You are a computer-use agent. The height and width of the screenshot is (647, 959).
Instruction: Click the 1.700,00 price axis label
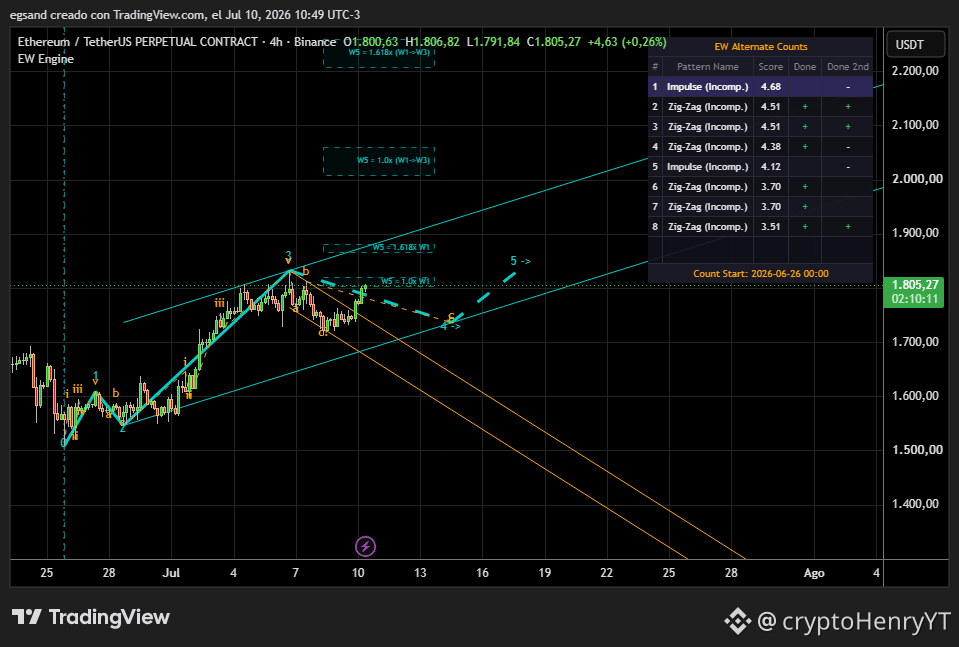pyautogui.click(x=915, y=341)
